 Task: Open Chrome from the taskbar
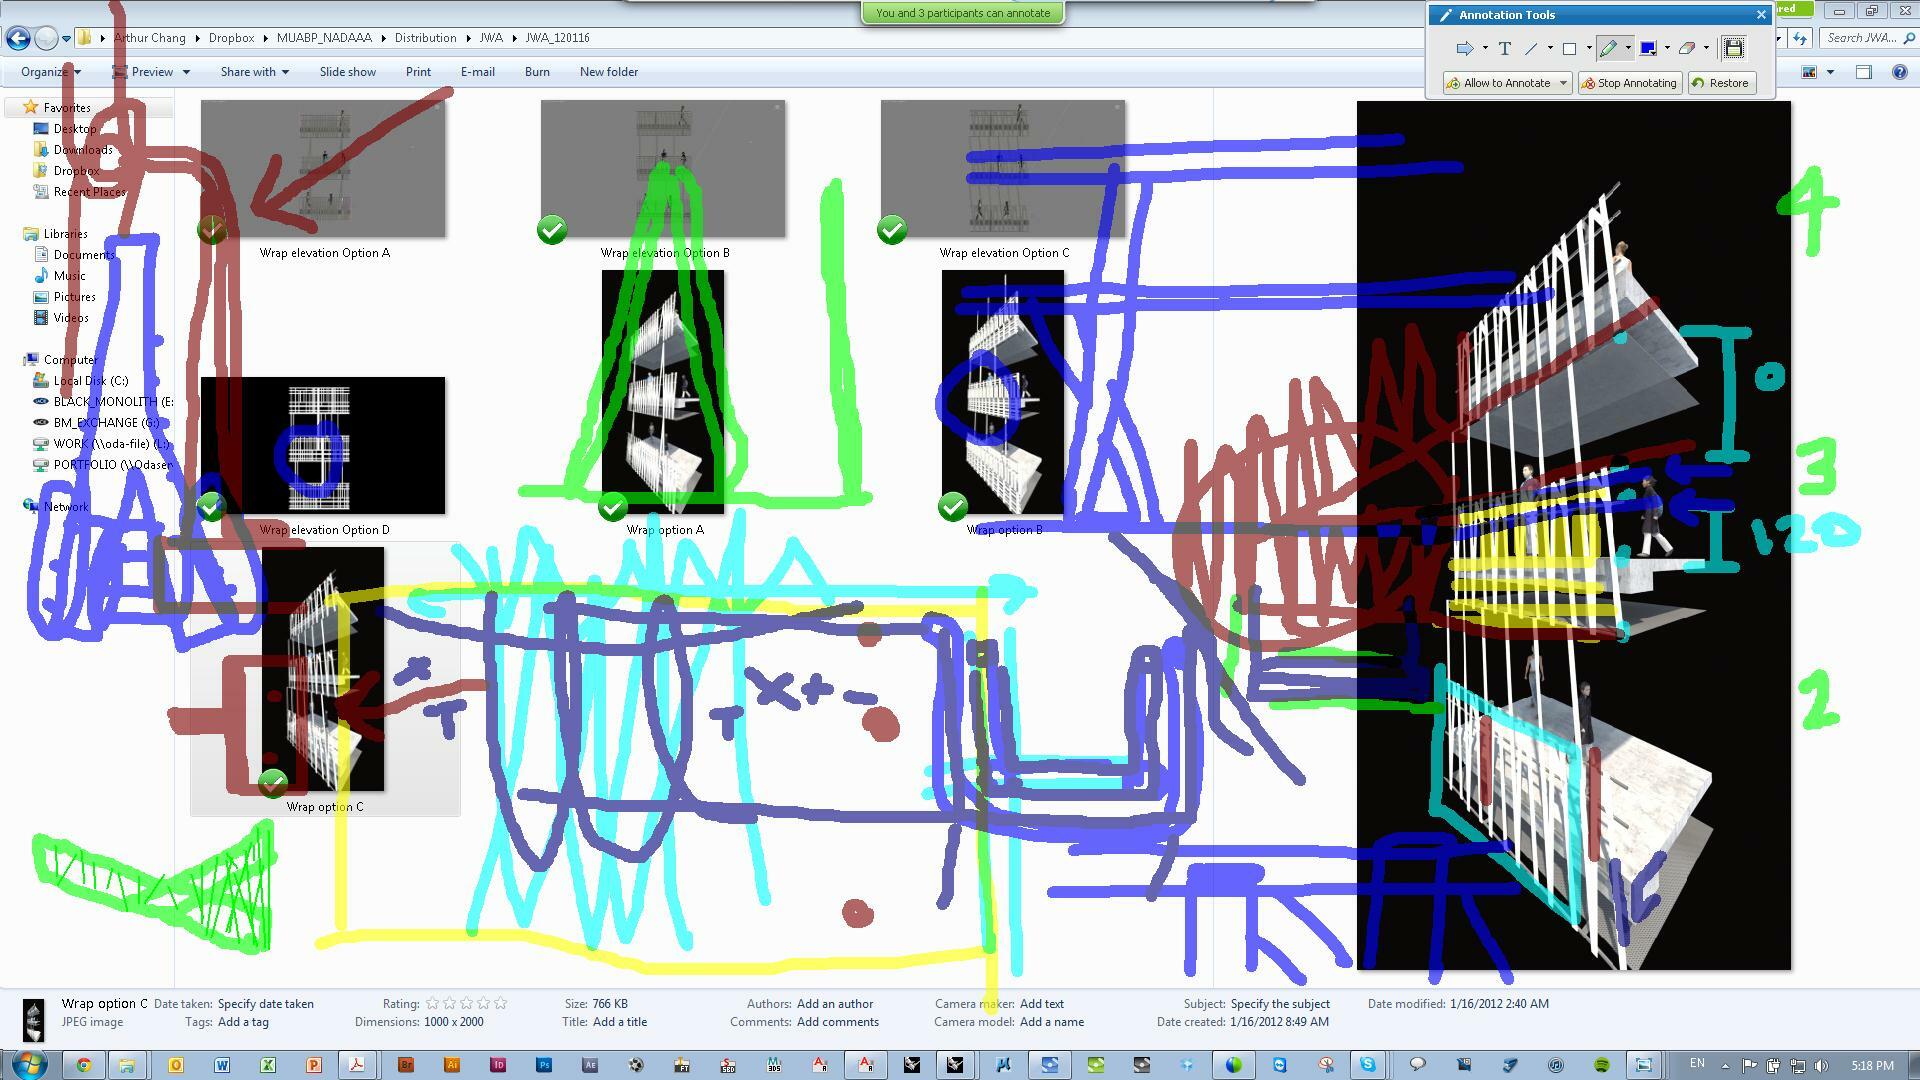(x=84, y=1065)
